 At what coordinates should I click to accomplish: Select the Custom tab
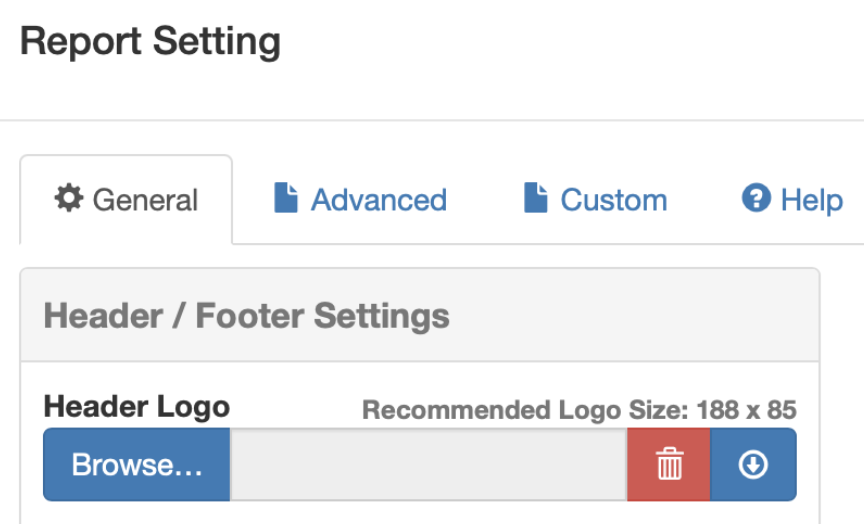[595, 200]
